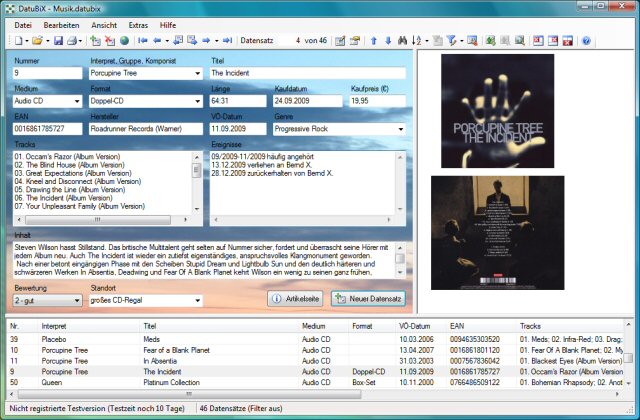
Task: Open the Bewertung rating dropdown
Action: point(76,300)
